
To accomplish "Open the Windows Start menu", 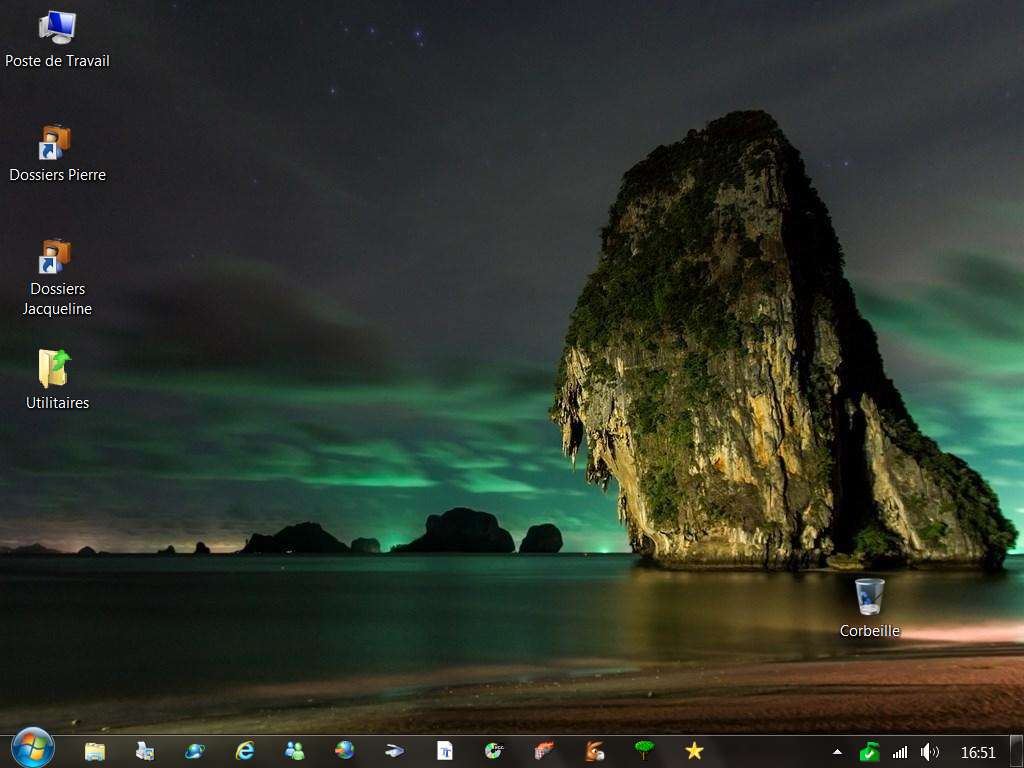I will click(x=33, y=748).
